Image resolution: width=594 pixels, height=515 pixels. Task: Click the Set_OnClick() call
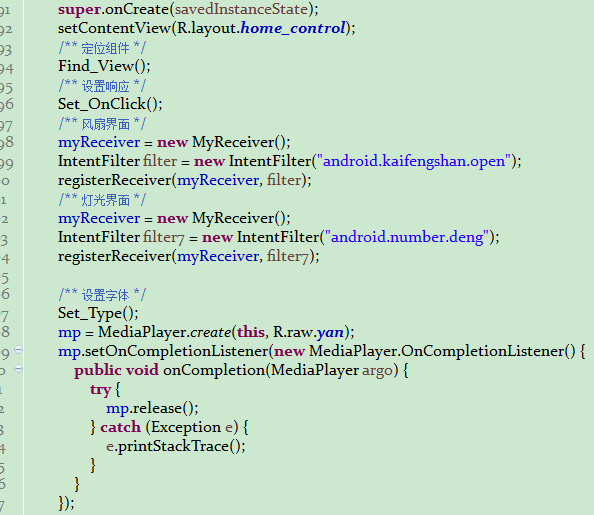click(110, 104)
